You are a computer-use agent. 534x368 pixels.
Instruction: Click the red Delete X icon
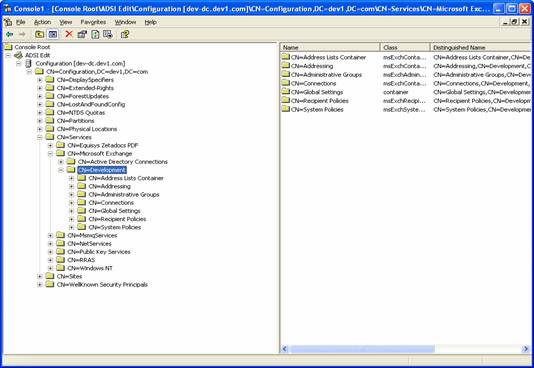point(69,34)
